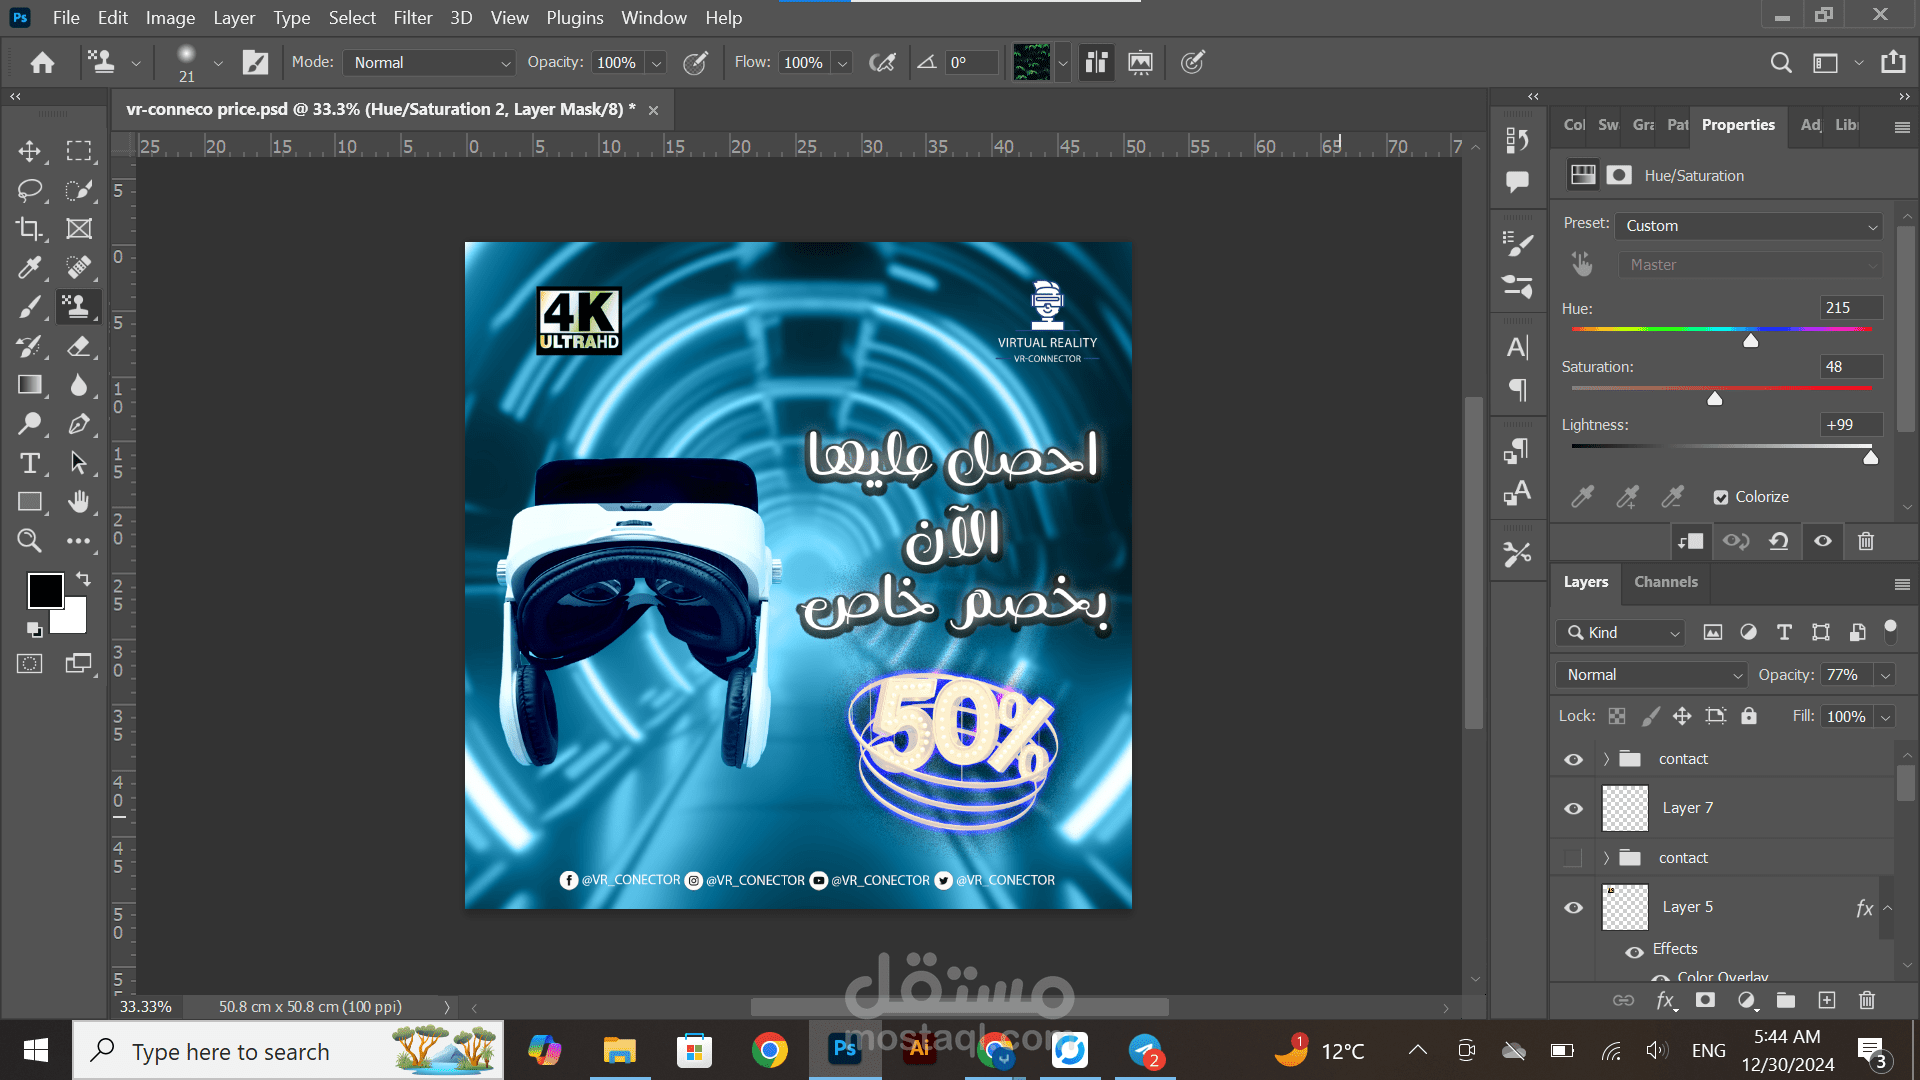Delete layer using trash icon in Layers panel
1920x1080 pixels.
[1866, 1000]
